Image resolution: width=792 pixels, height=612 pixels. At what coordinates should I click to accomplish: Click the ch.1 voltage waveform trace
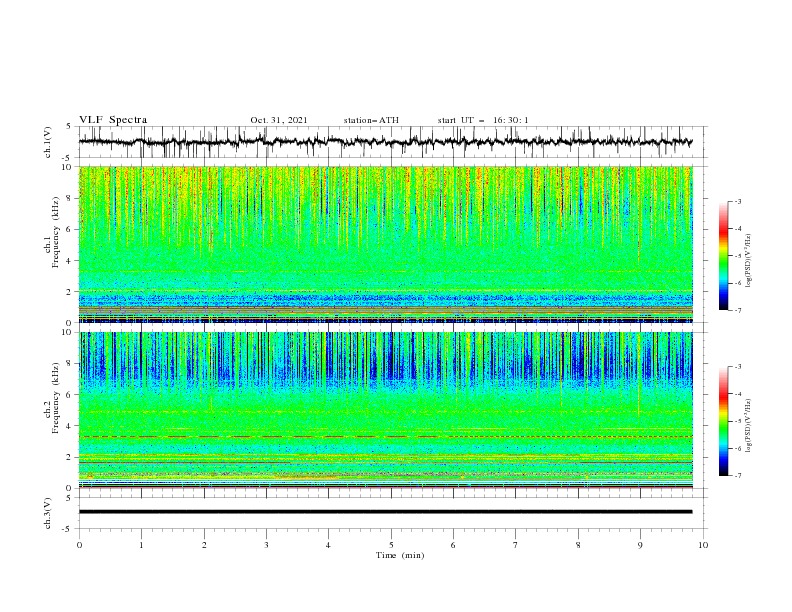tap(385, 142)
